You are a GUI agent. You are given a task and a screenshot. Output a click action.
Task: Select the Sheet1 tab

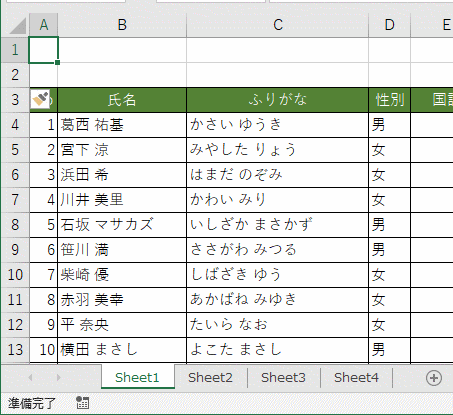[x=138, y=377]
